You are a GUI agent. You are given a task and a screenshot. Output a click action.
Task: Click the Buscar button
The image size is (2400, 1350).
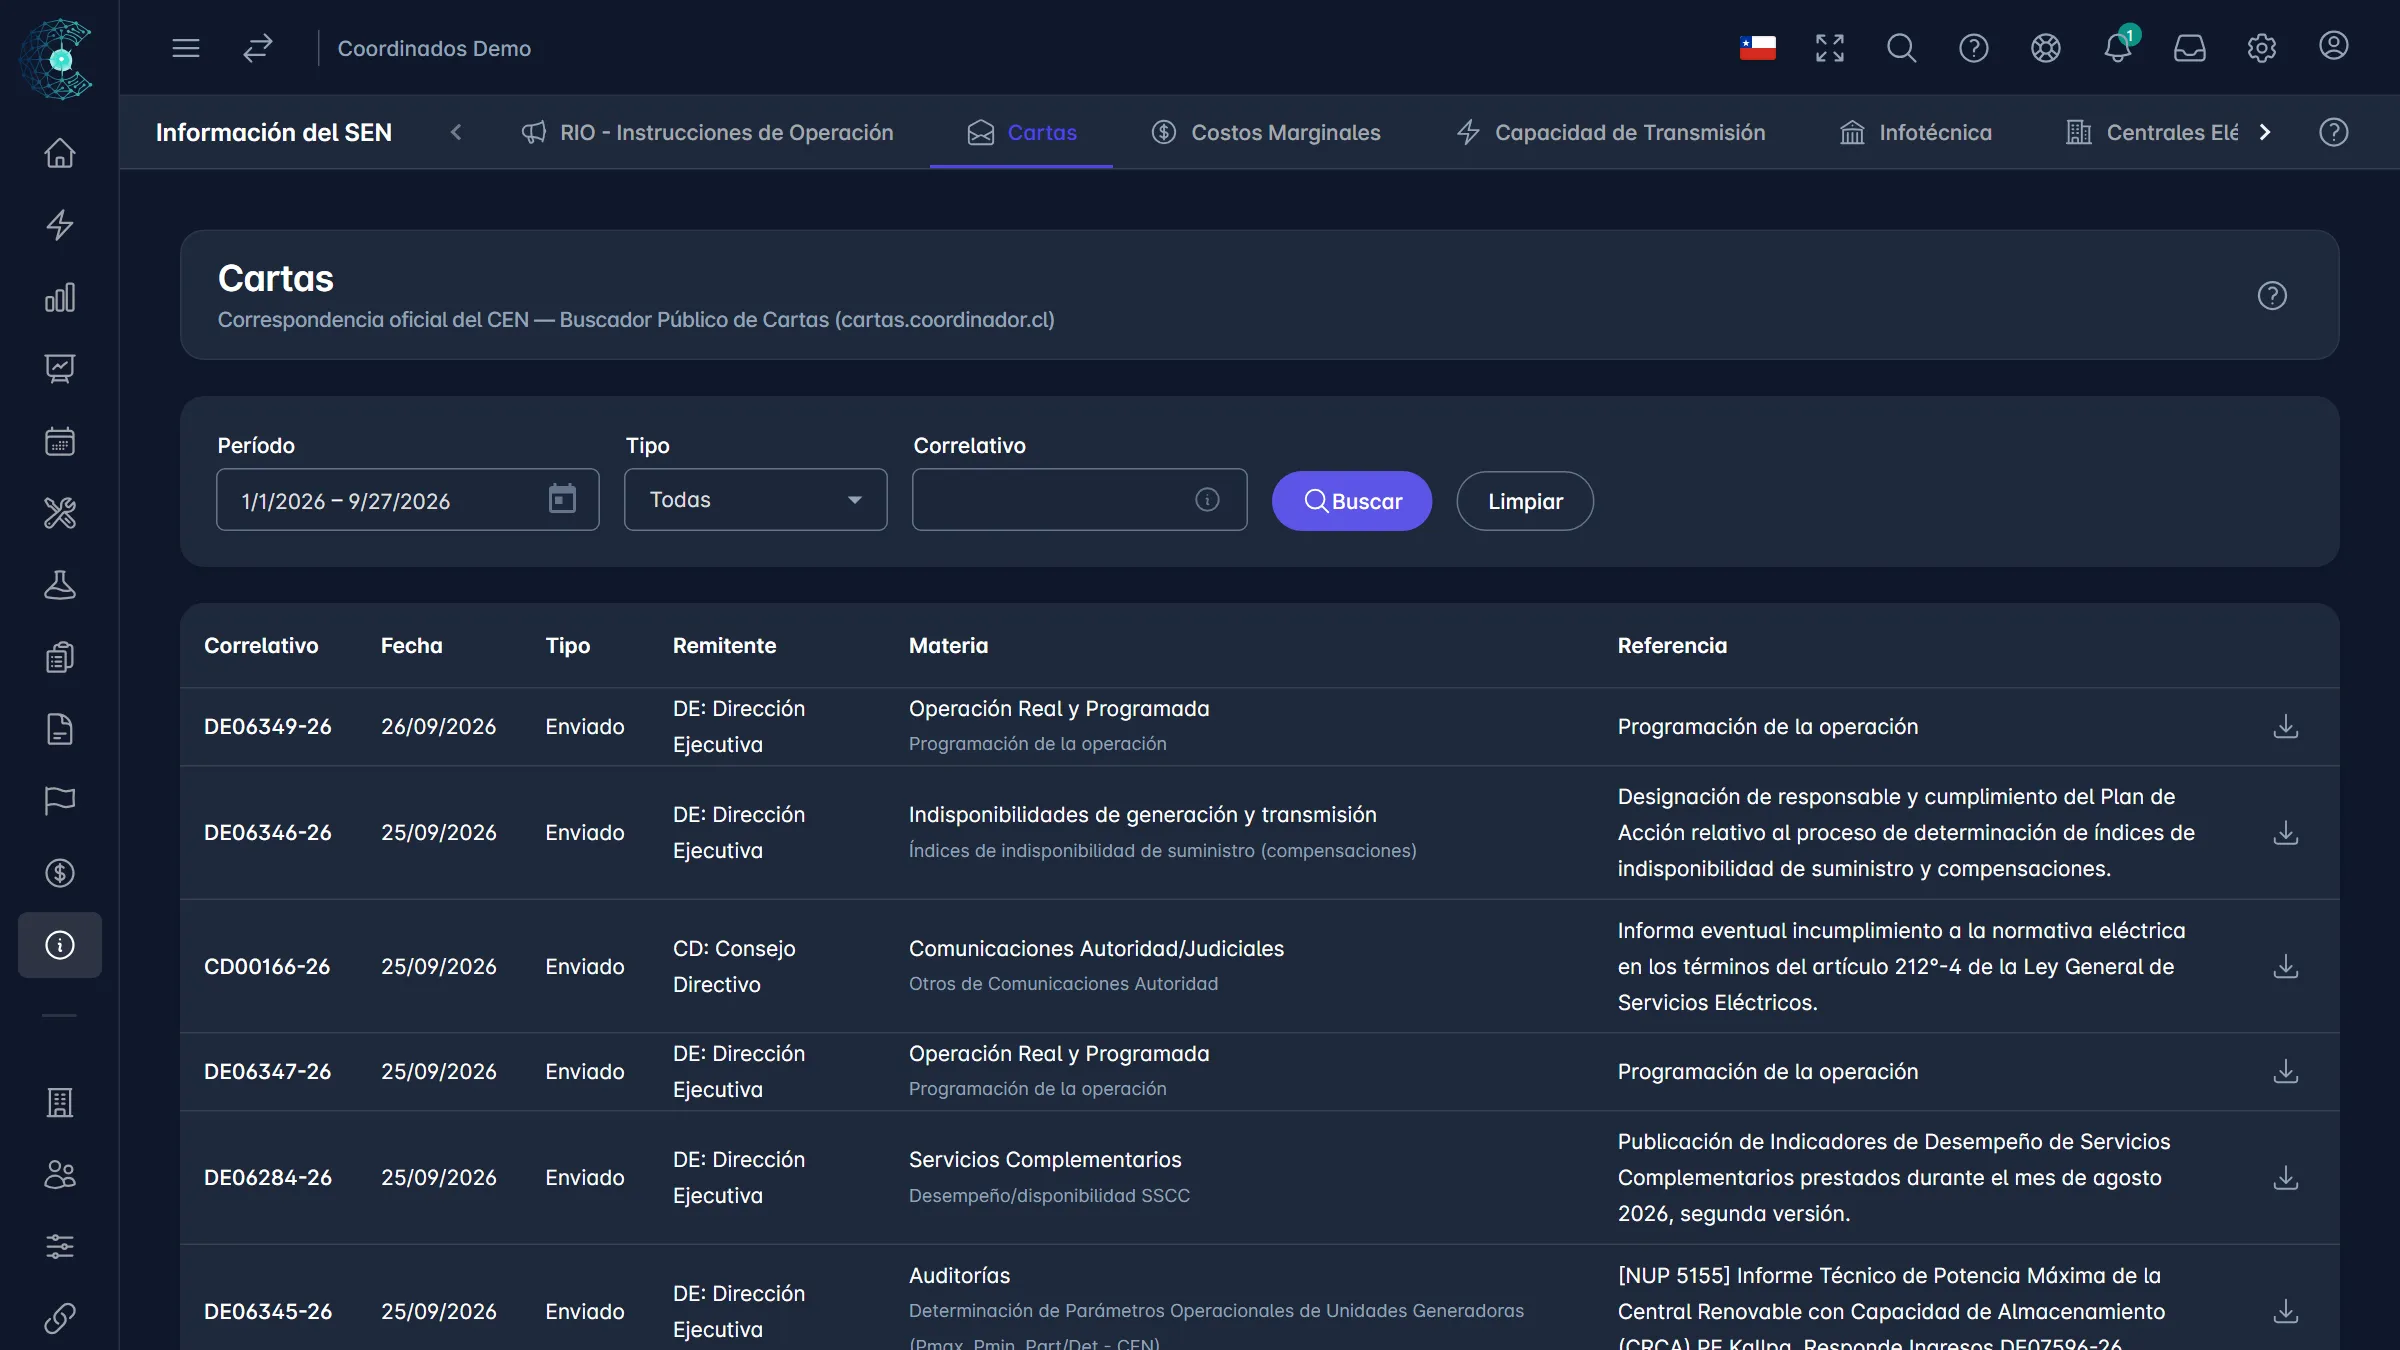[x=1352, y=501]
